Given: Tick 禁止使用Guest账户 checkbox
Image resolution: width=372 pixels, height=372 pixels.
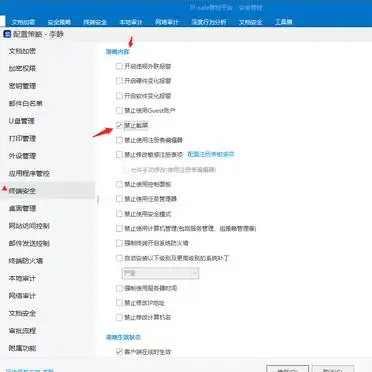Looking at the screenshot, I should point(119,110).
